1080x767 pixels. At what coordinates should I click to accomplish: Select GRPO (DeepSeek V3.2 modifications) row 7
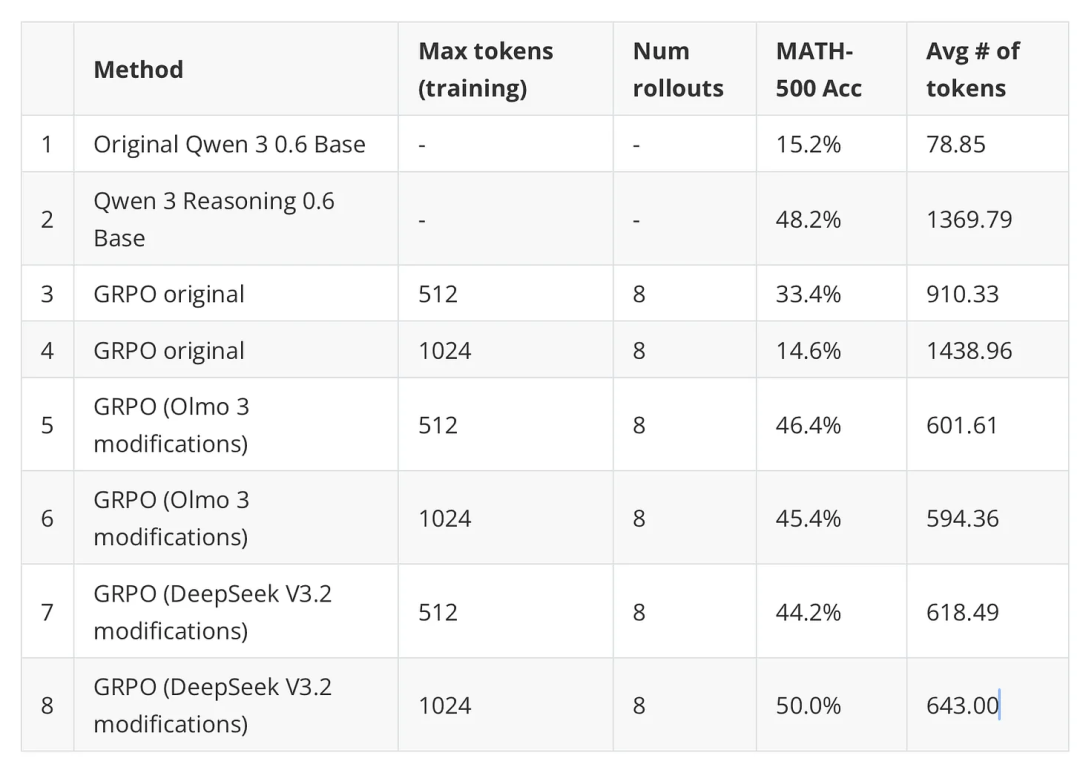[x=212, y=612]
